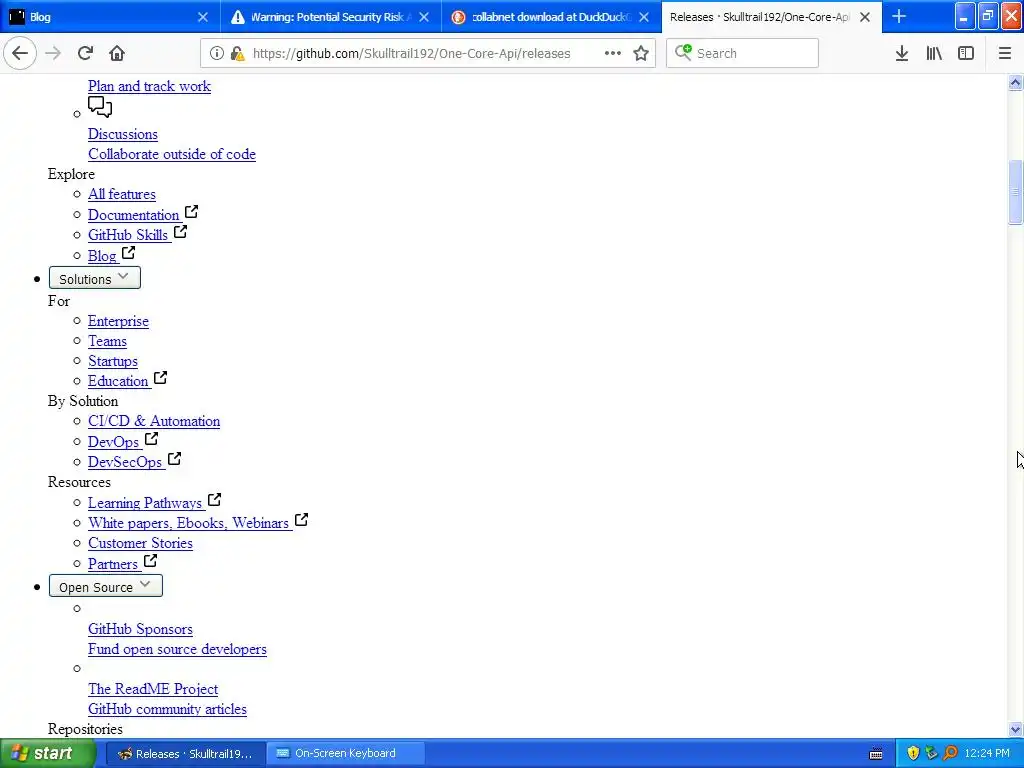
Task: Click external link icon beside Education
Action: tap(161, 378)
